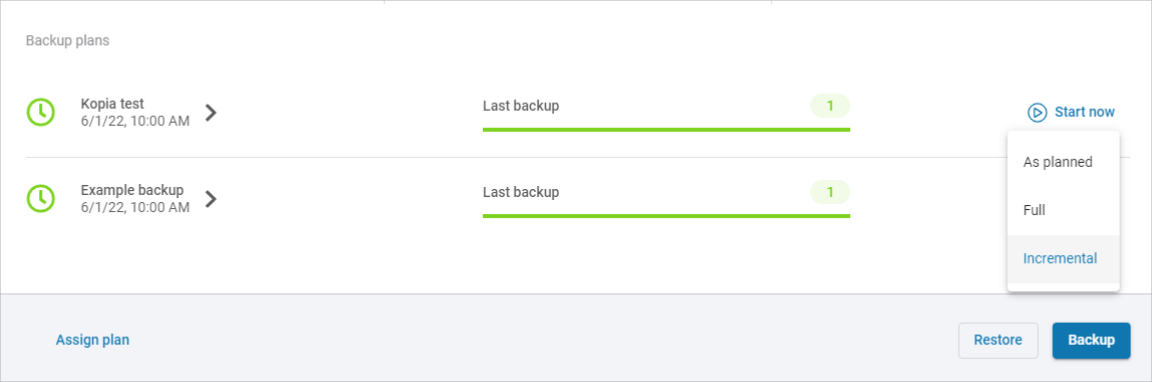Click the Start now play icon
Image resolution: width=1152 pixels, height=382 pixels.
tap(1037, 112)
